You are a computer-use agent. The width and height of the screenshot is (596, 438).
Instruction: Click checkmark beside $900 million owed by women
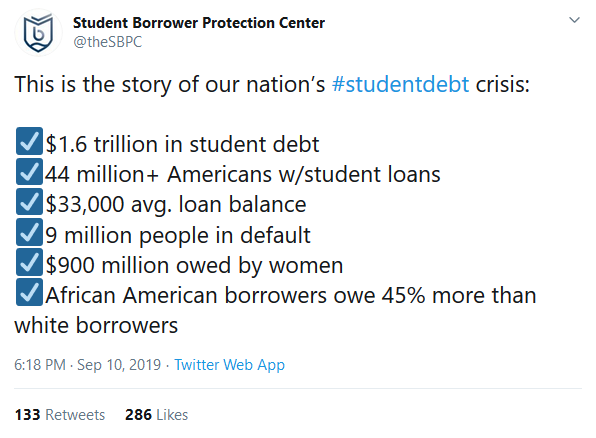pyautogui.click(x=29, y=262)
